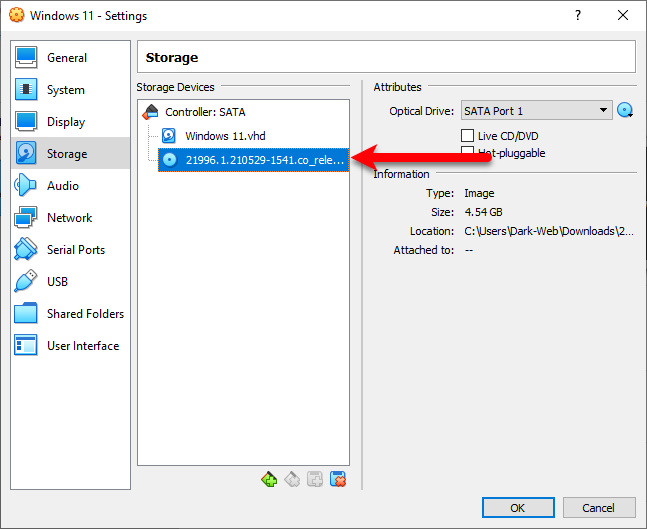
Task: Open the Audio settings category
Action: (71, 186)
